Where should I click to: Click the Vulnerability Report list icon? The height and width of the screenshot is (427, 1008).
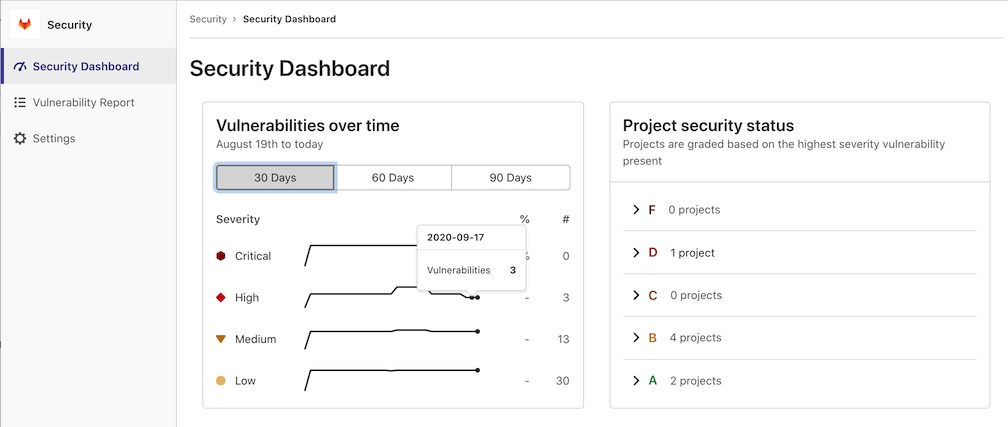point(20,103)
